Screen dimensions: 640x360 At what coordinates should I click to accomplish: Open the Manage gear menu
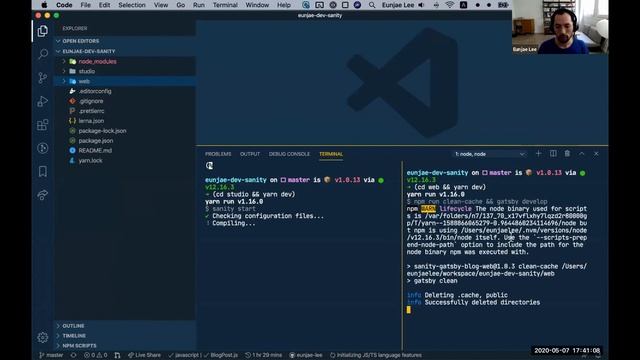point(42,337)
